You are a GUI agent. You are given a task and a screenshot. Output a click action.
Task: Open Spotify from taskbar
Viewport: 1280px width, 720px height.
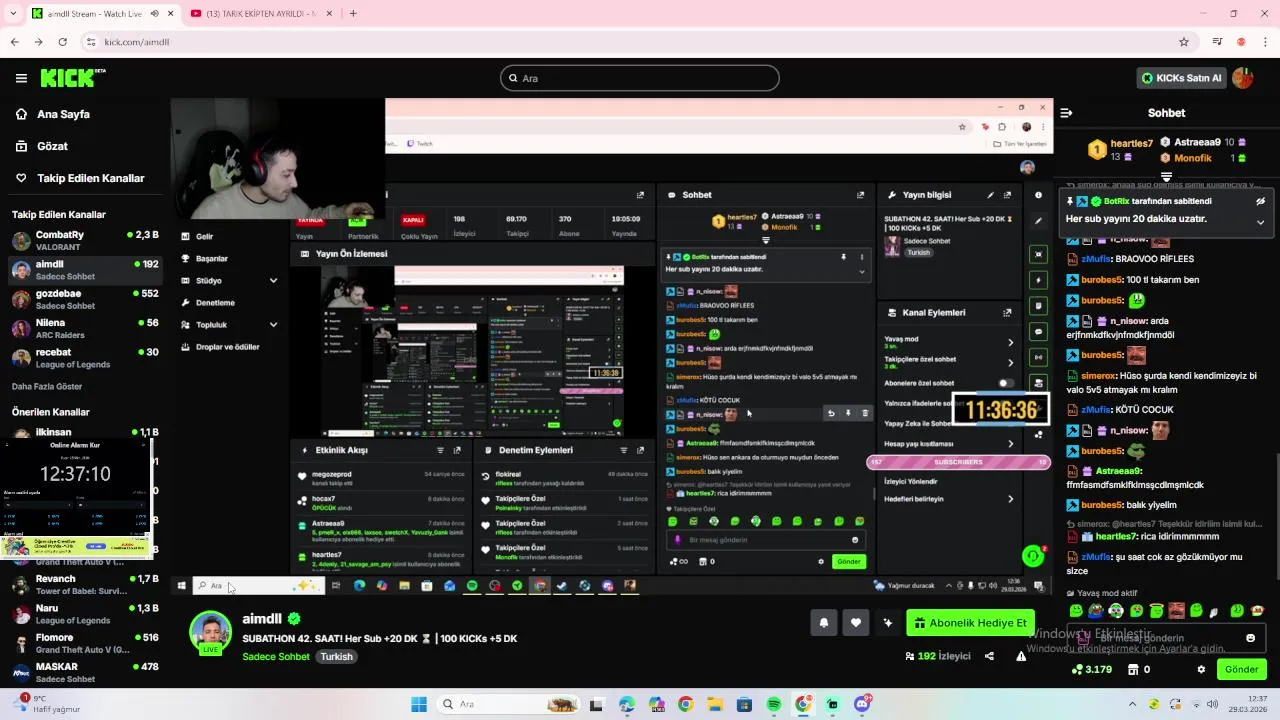coord(774,704)
